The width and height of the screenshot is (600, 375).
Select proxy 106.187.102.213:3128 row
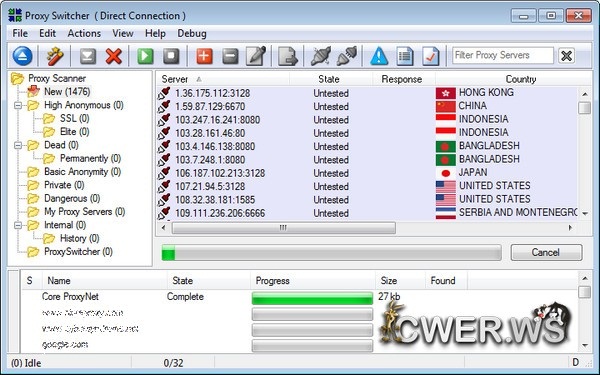tap(367, 173)
